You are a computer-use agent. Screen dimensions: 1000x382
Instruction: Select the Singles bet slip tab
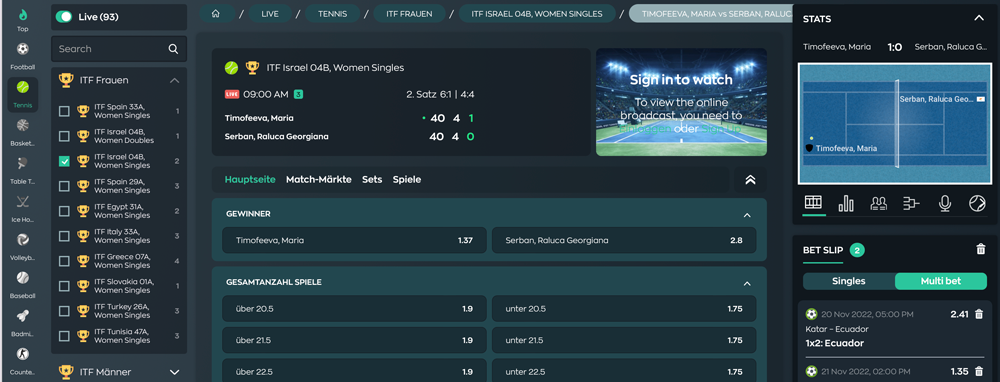click(x=849, y=281)
